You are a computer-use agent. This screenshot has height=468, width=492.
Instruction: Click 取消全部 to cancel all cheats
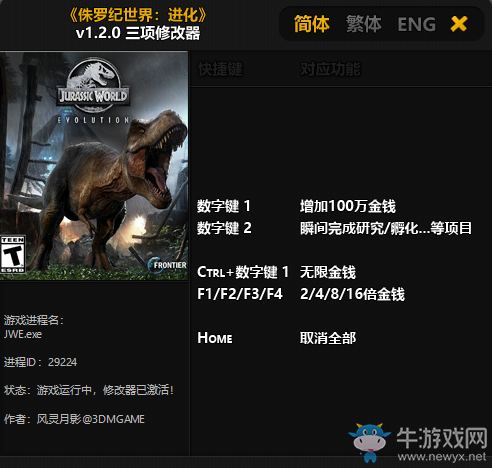click(328, 338)
